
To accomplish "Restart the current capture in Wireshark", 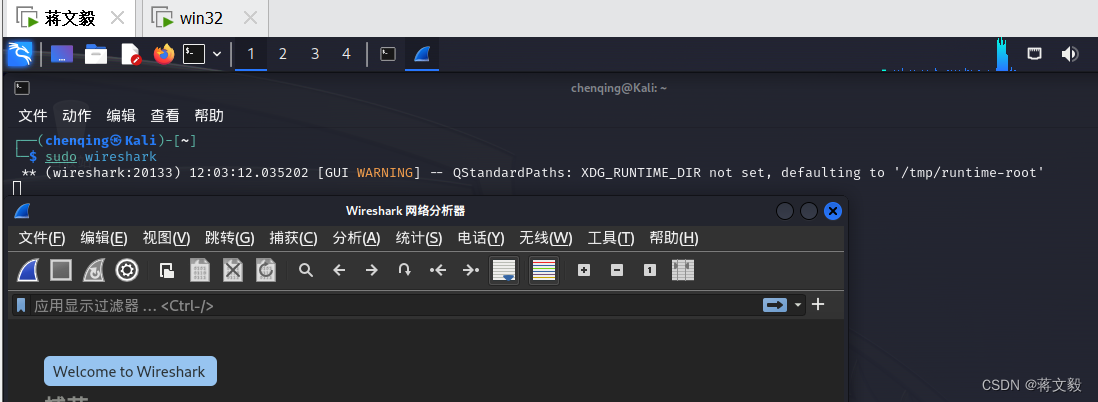I will [x=94, y=270].
